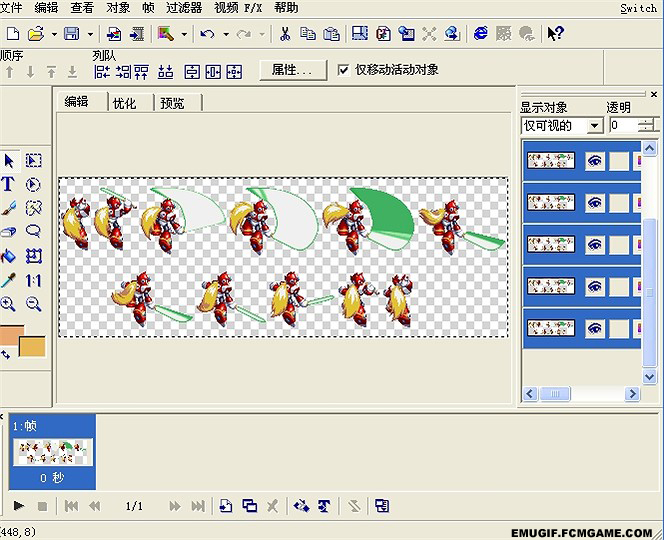Open the 文件 menu
The width and height of the screenshot is (664, 540).
[x=11, y=8]
